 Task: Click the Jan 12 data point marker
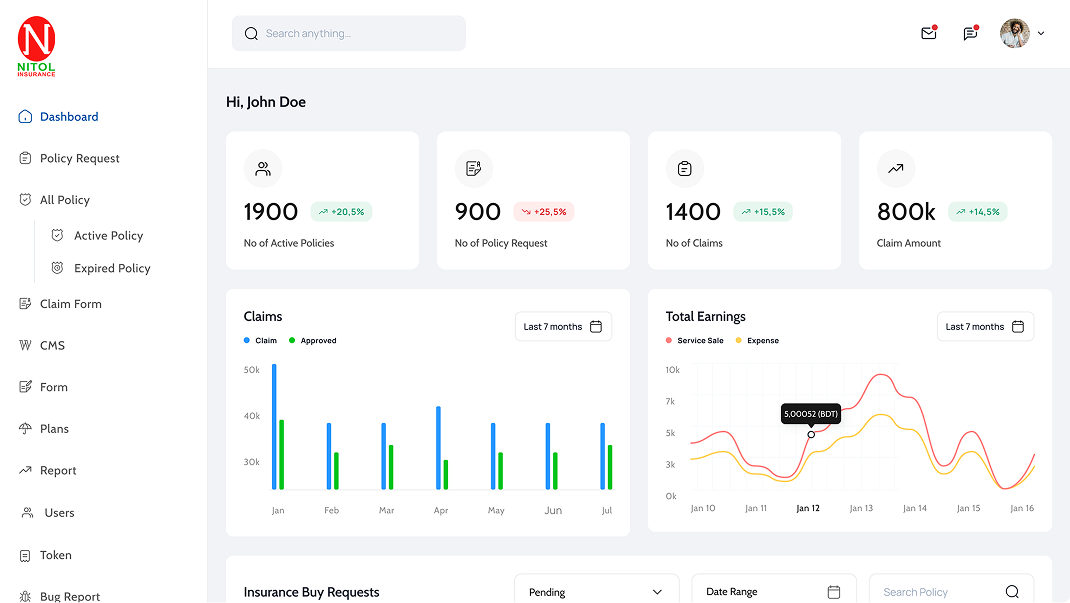click(811, 434)
